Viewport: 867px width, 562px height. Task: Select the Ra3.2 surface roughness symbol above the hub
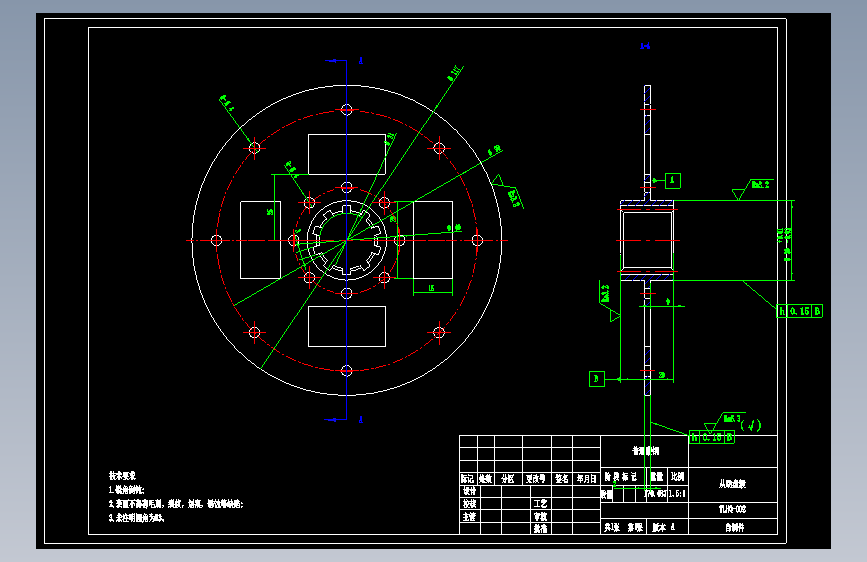(x=753, y=189)
